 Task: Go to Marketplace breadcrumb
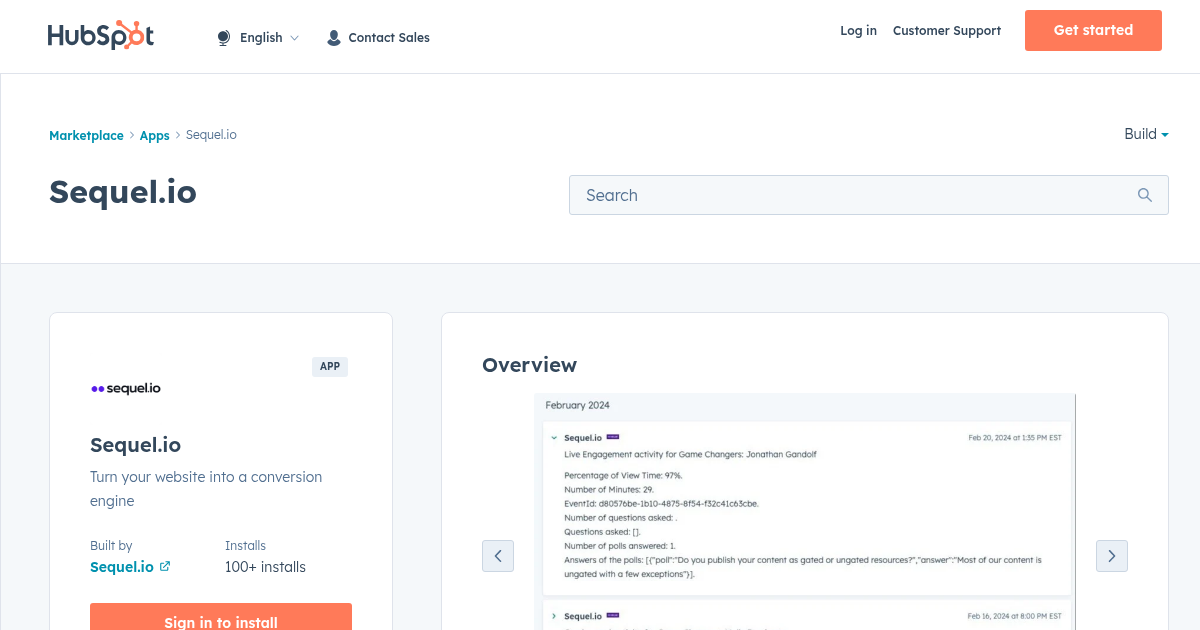(86, 135)
